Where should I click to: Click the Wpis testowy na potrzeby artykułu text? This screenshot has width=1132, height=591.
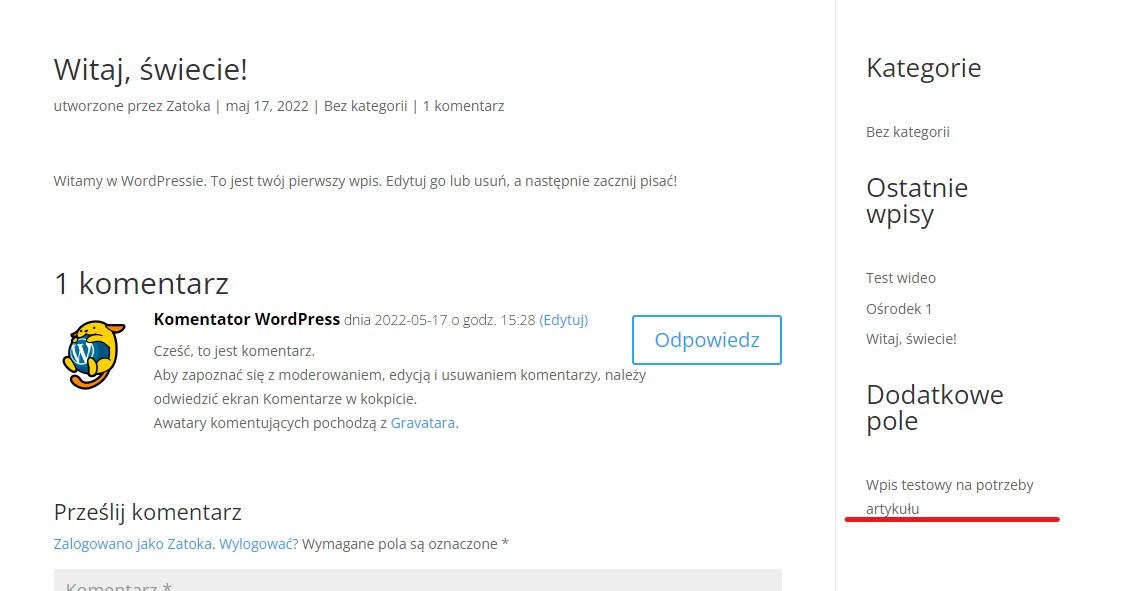(x=949, y=496)
